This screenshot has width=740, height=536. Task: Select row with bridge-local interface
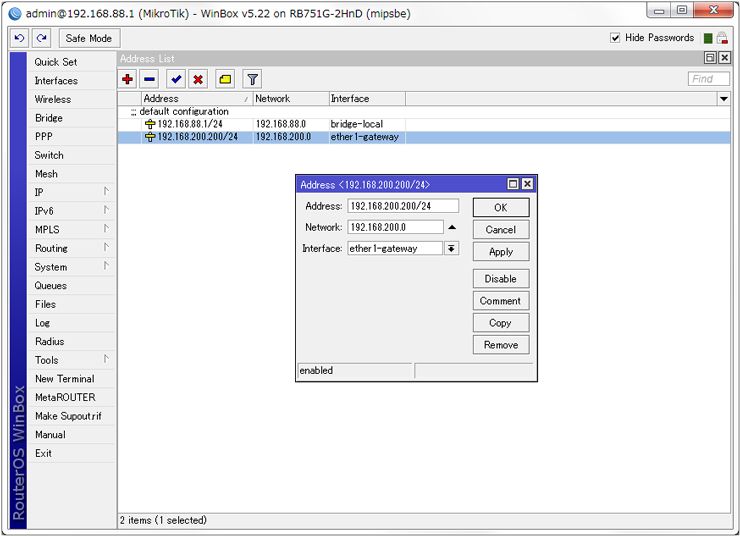tap(424, 124)
